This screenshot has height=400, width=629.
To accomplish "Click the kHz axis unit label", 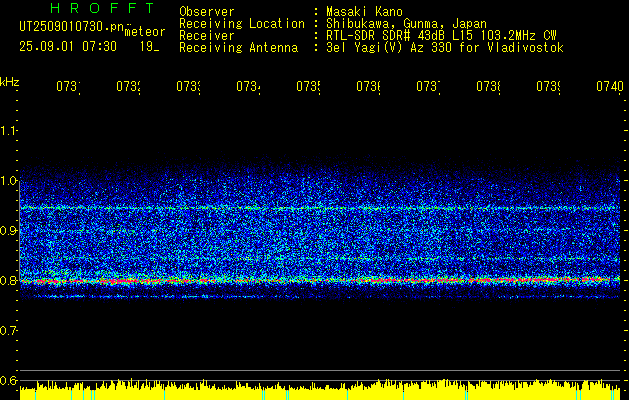I will coord(9,82).
